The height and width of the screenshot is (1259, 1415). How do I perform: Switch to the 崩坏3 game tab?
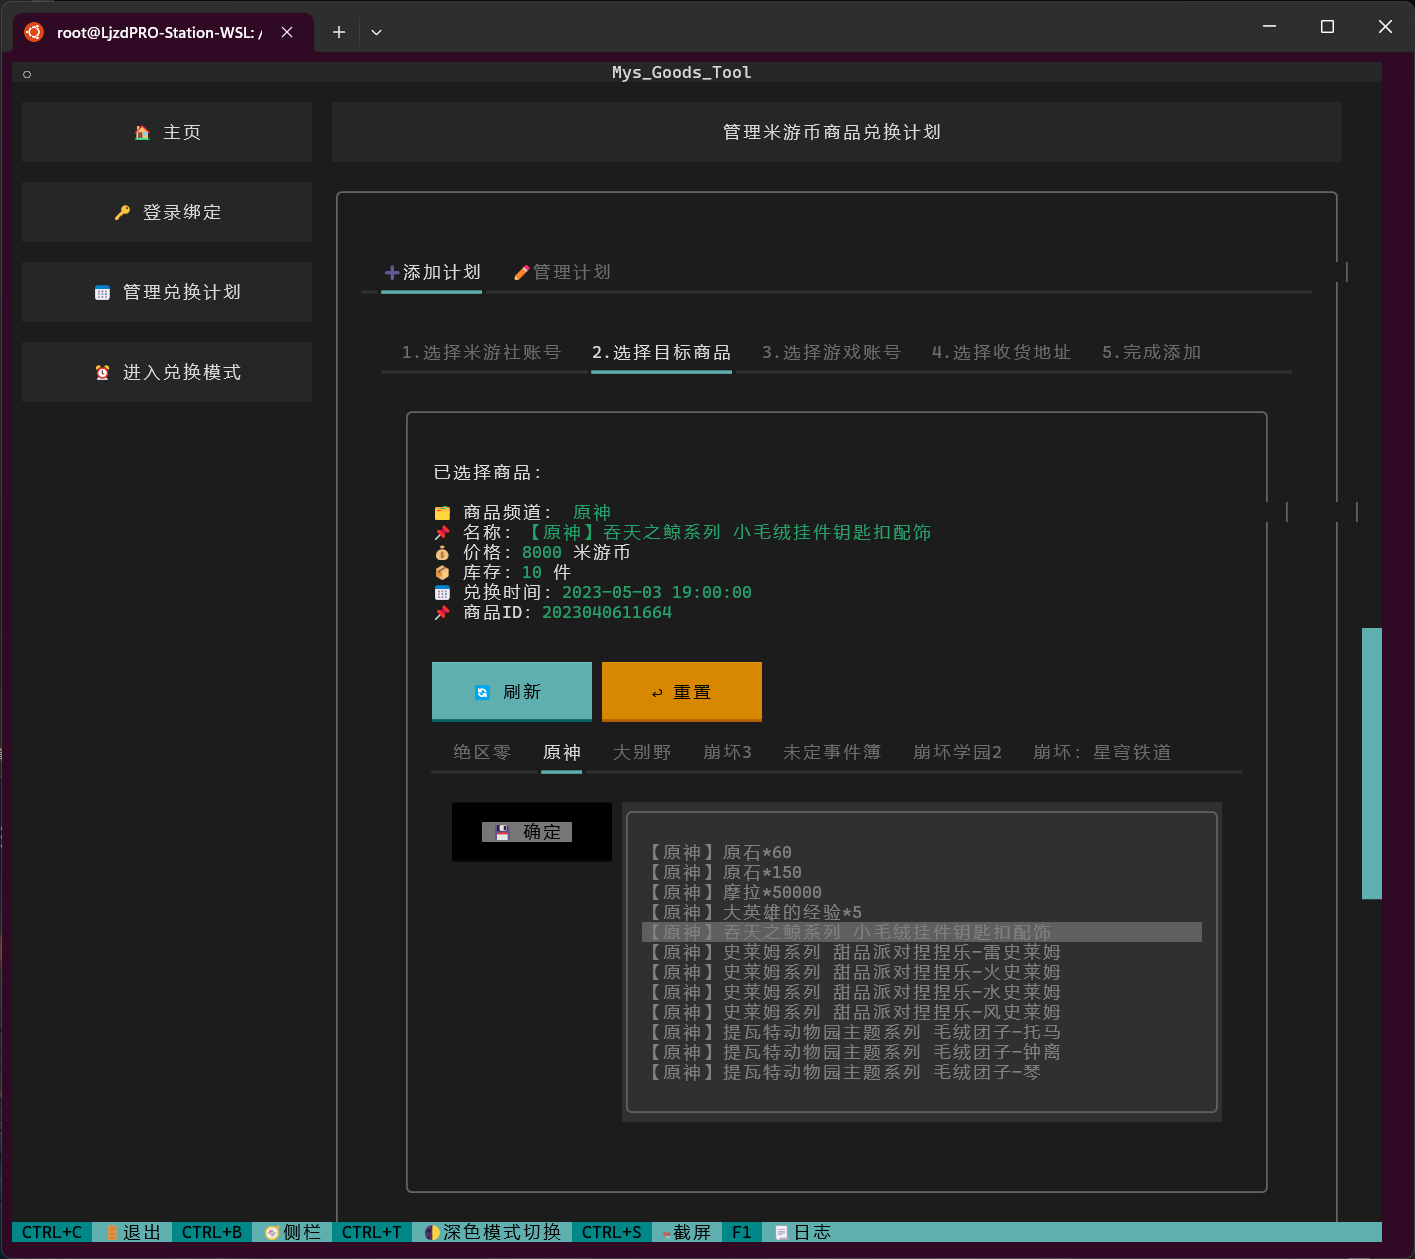point(727,752)
